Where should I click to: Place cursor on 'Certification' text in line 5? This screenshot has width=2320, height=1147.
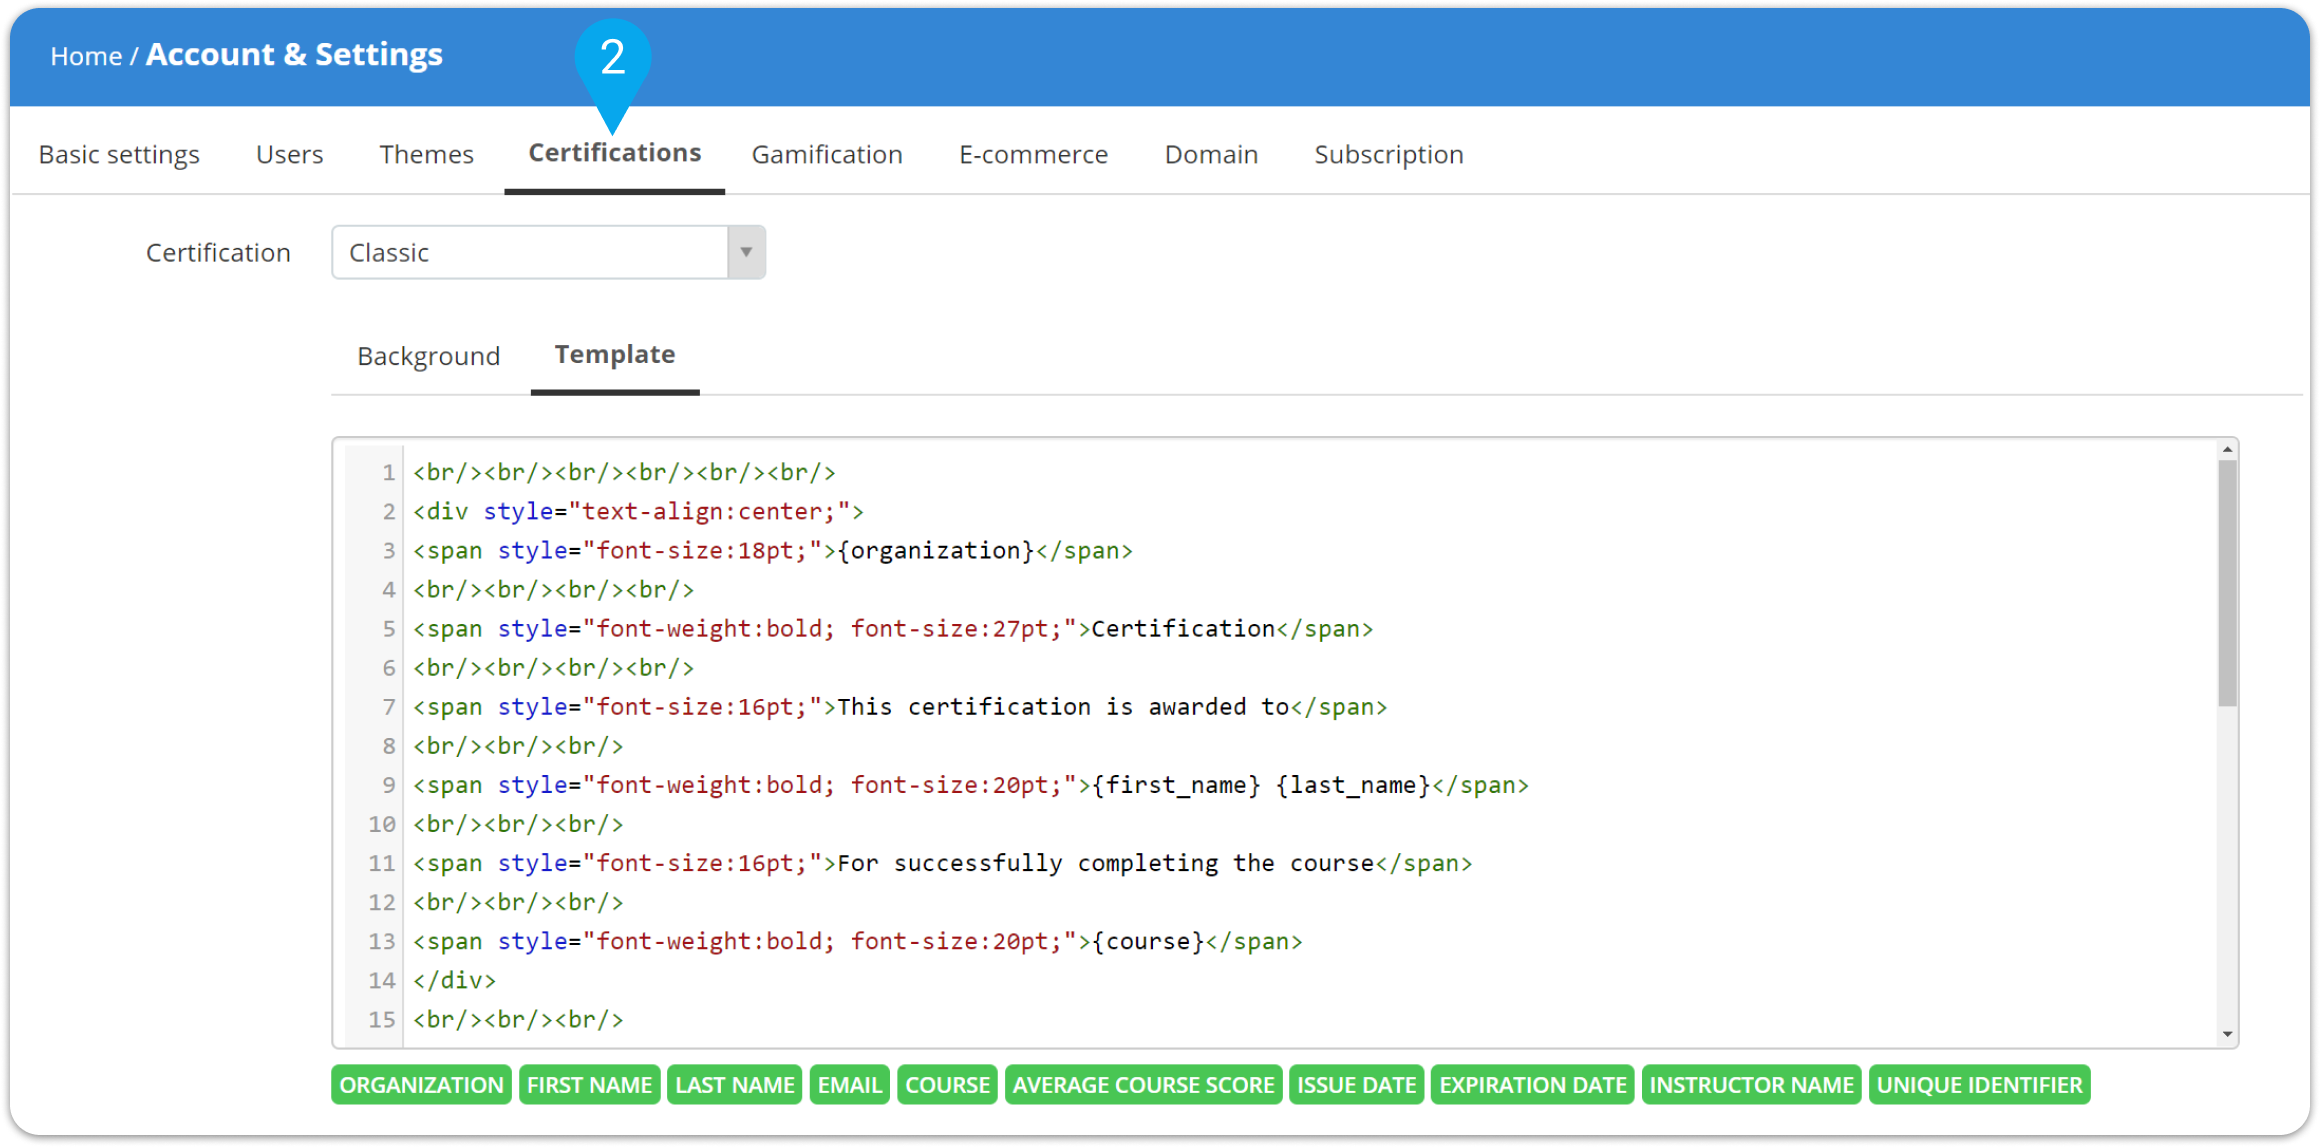click(1183, 629)
